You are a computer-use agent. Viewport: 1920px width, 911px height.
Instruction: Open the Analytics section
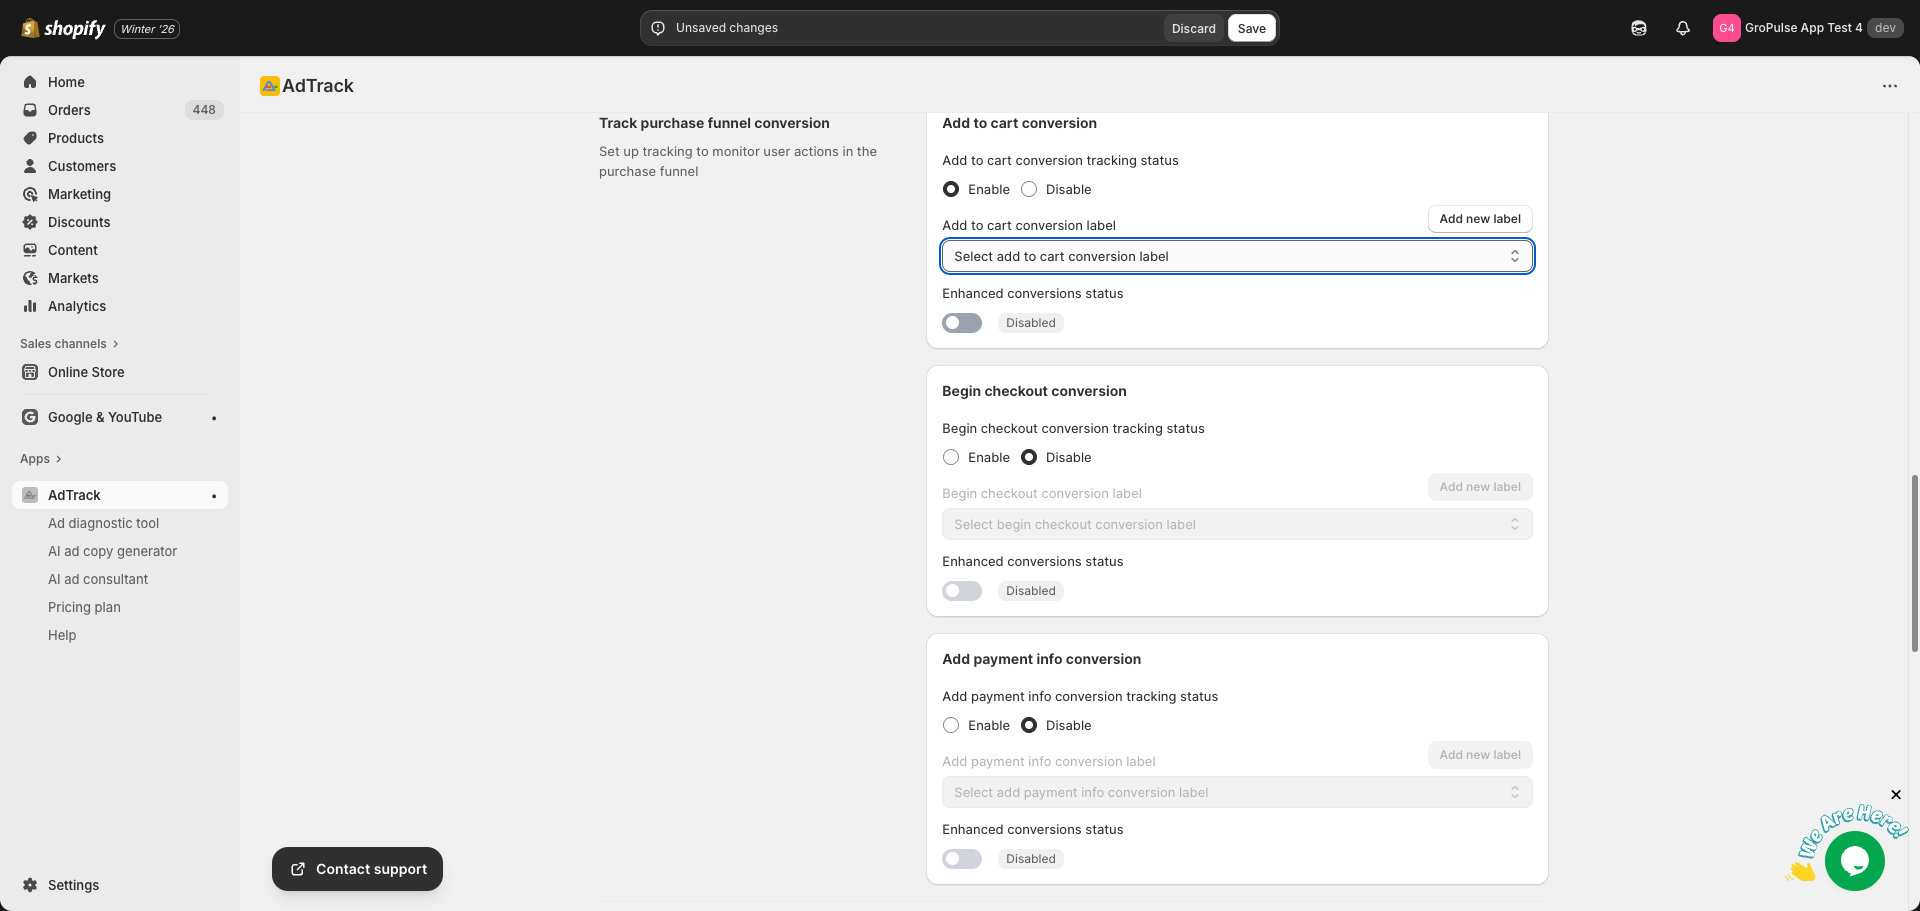click(77, 306)
